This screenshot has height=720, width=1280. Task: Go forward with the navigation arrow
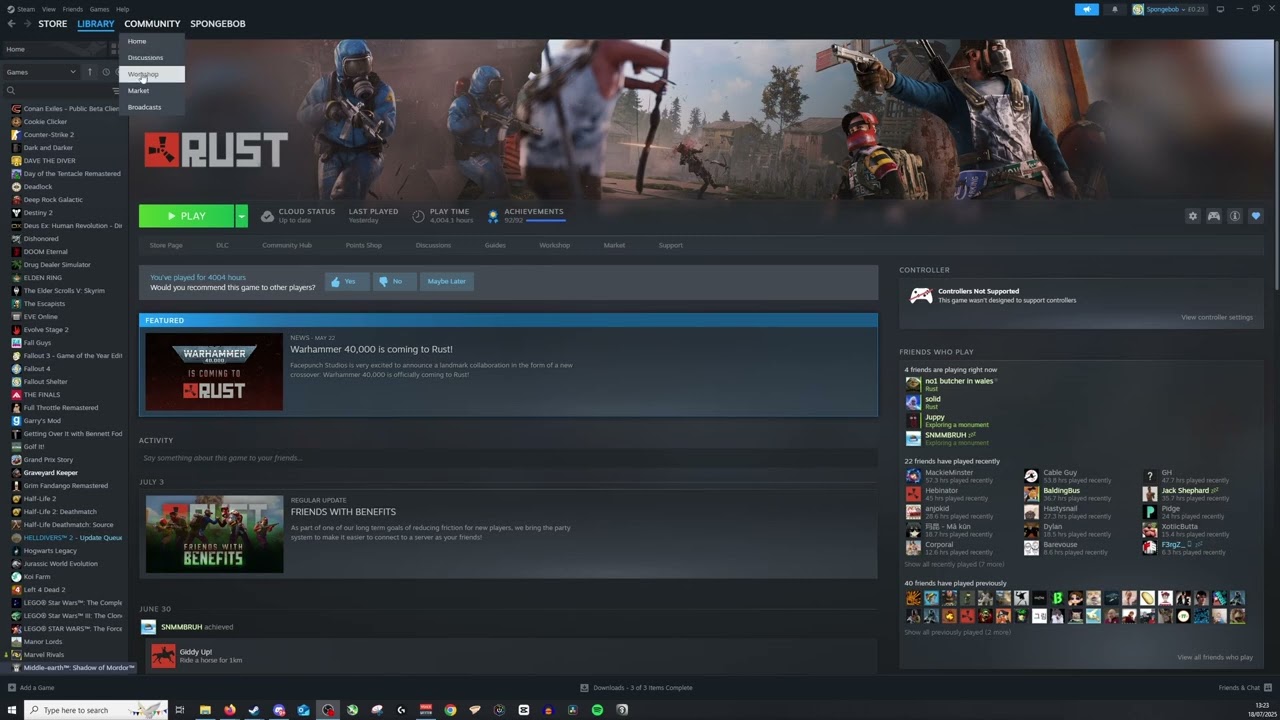pos(26,24)
